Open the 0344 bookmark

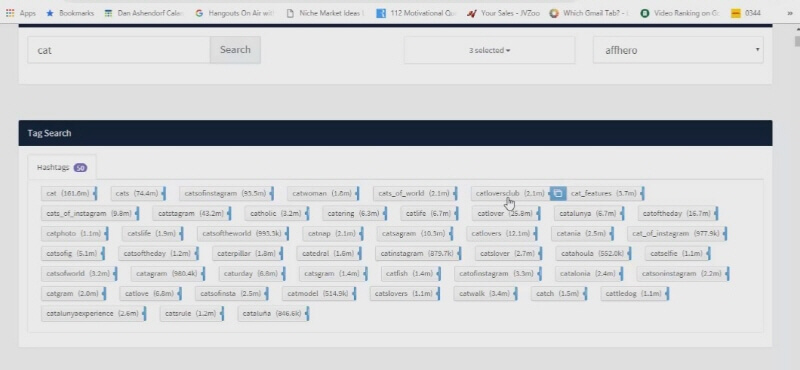(x=746, y=13)
